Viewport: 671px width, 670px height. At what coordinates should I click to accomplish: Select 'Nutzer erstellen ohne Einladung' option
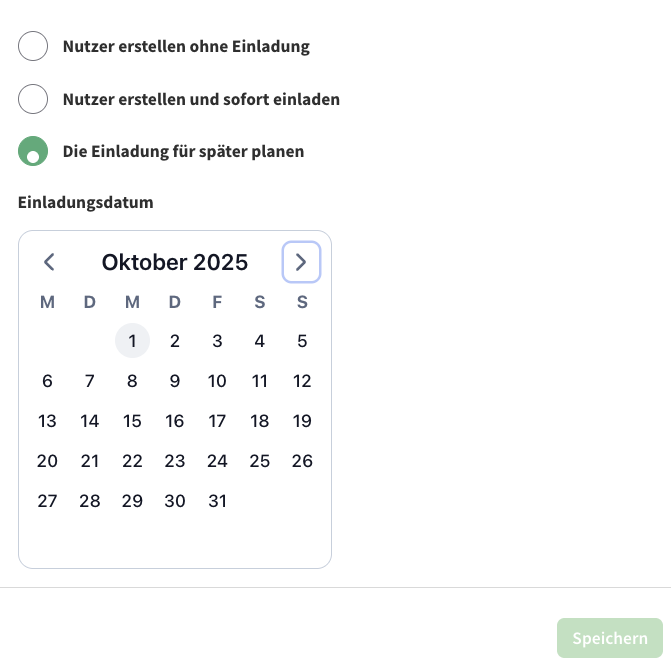[x=33, y=46]
